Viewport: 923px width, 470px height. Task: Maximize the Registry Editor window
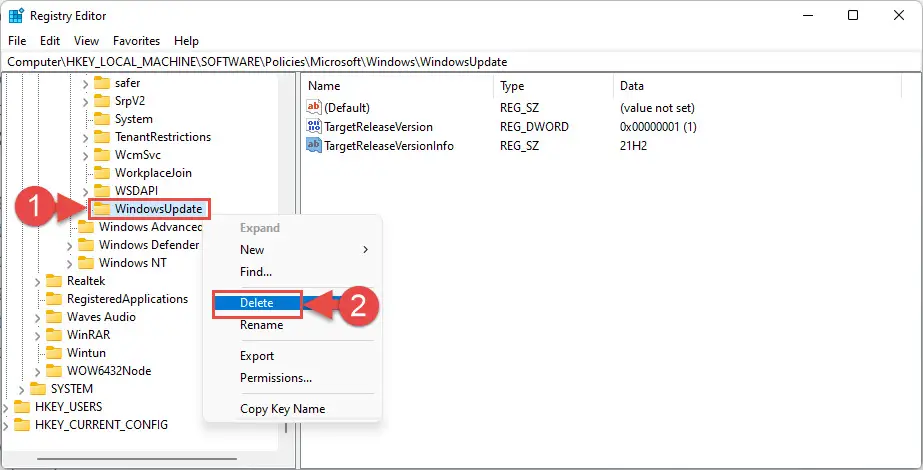coord(853,16)
